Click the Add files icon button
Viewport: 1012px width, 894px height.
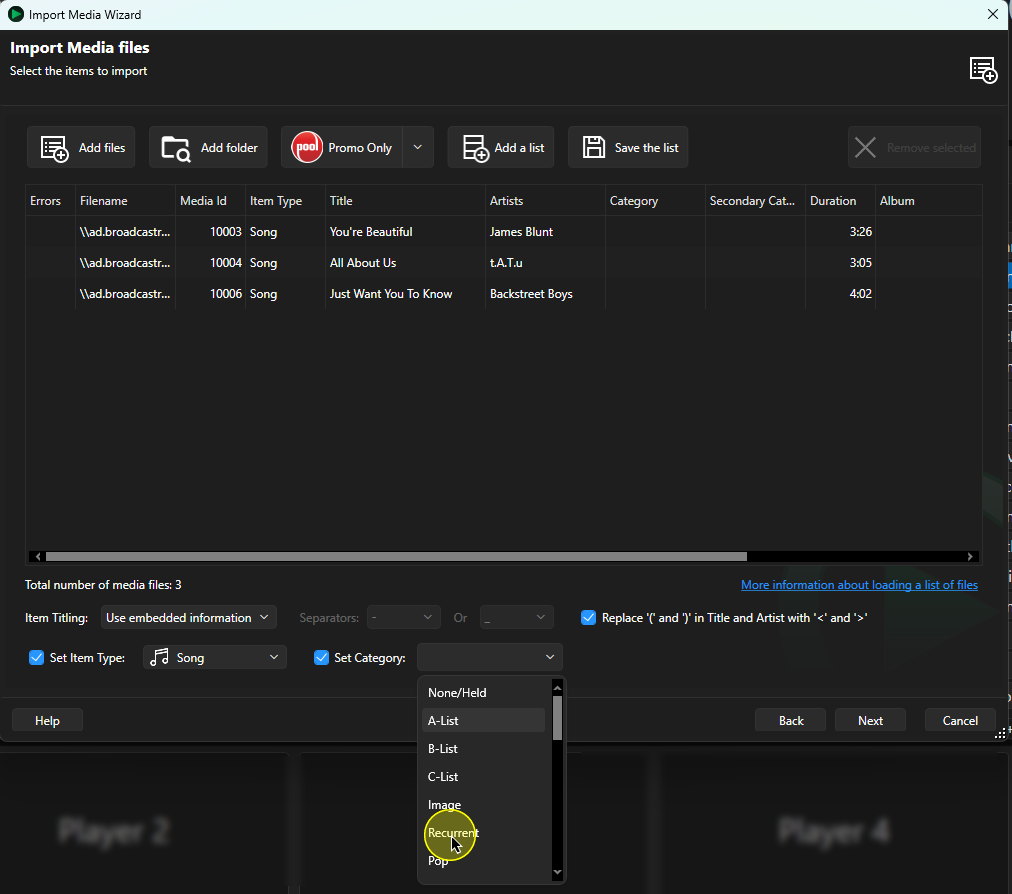[x=54, y=148]
